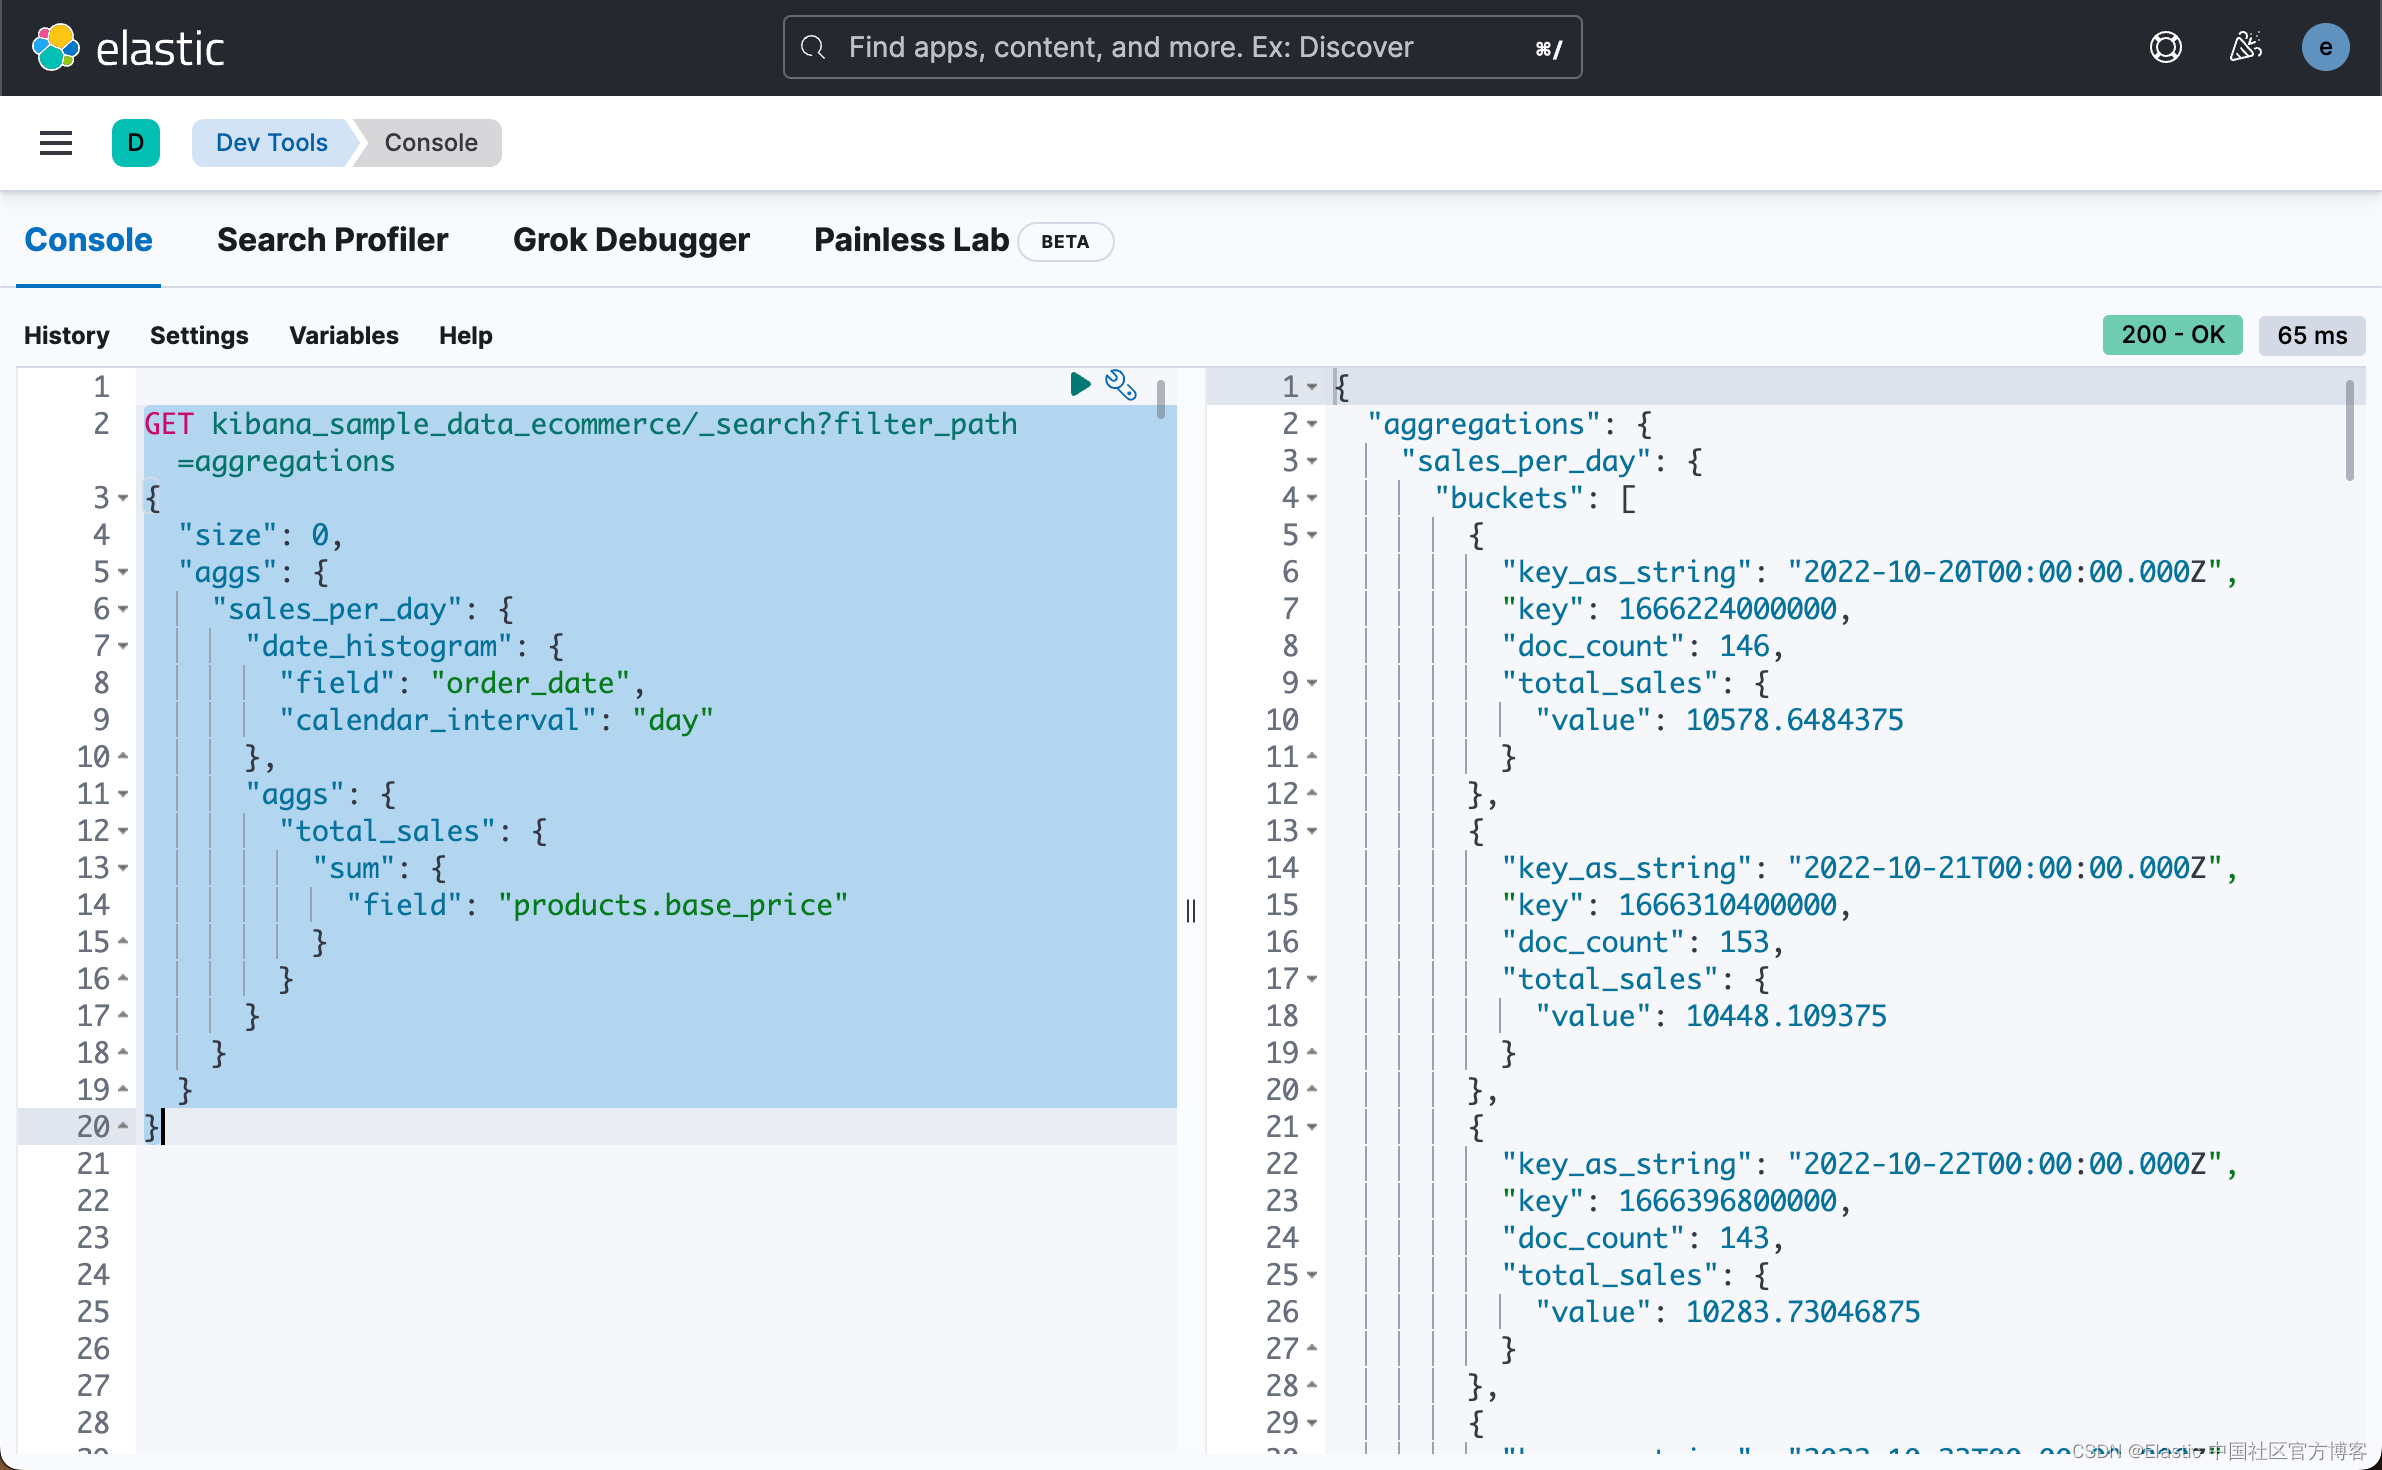Viewport: 2382px width, 1470px height.
Task: Open the help lifebuoy icon
Action: click(x=2165, y=47)
